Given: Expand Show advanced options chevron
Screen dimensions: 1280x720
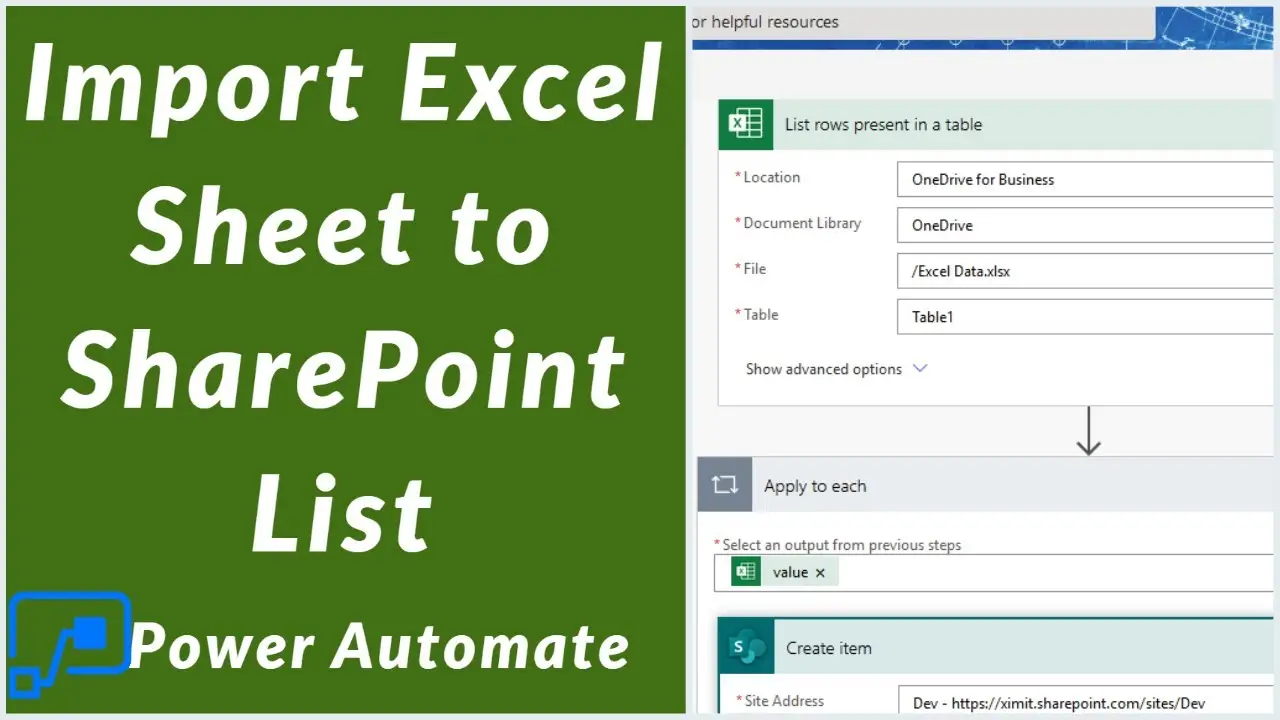Looking at the screenshot, I should coord(921,368).
